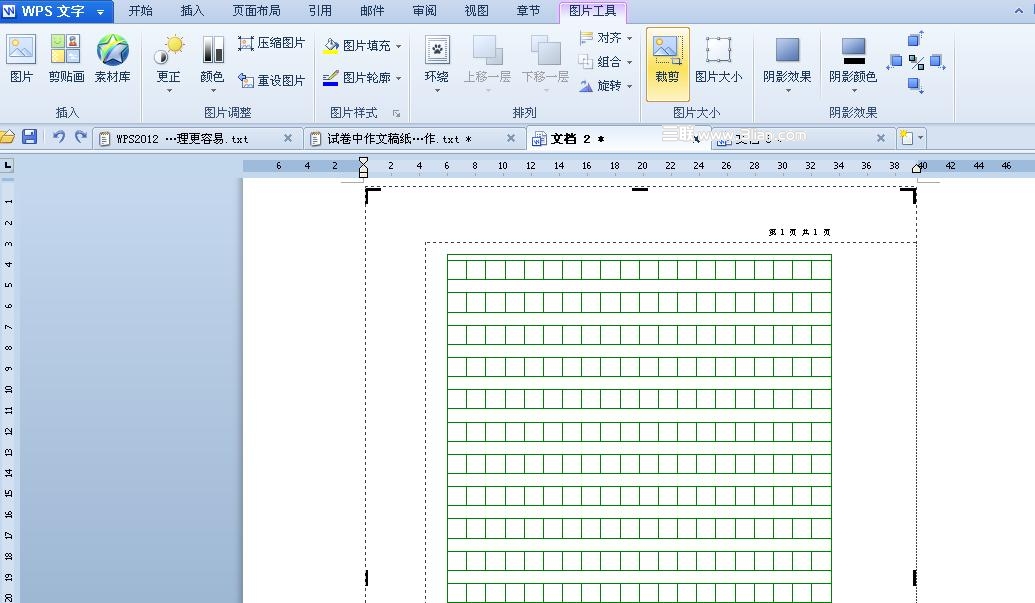The height and width of the screenshot is (603, 1035).
Task: Open the 组合 group dropdown
Action: [x=606, y=62]
